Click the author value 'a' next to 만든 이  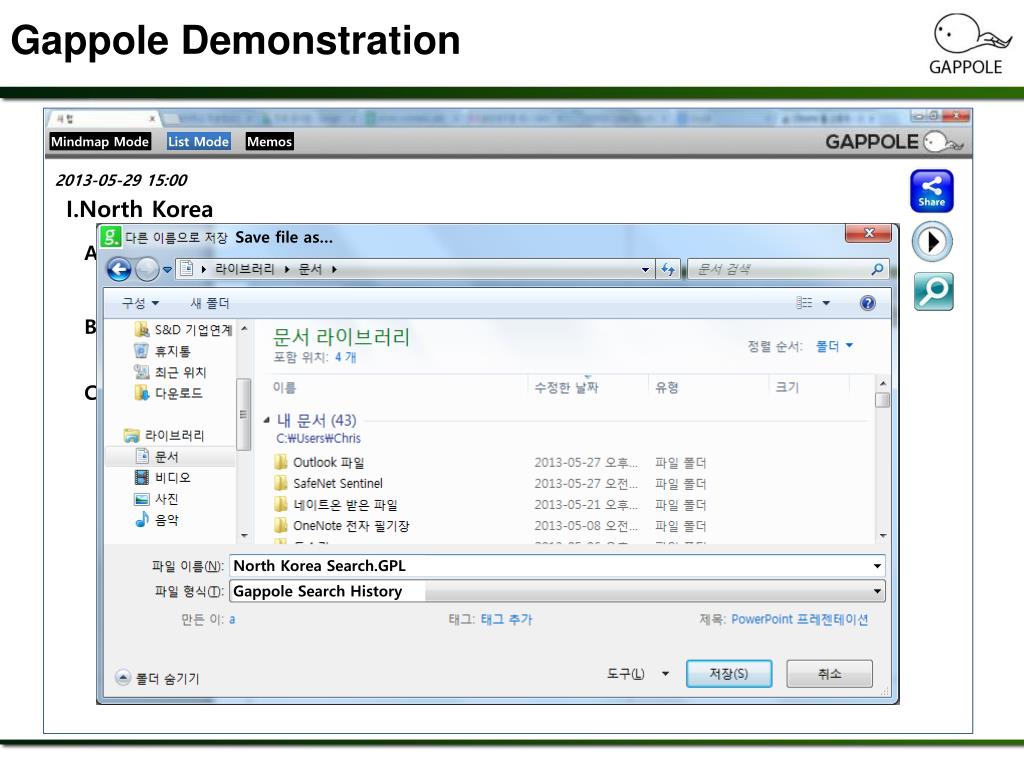tap(232, 619)
